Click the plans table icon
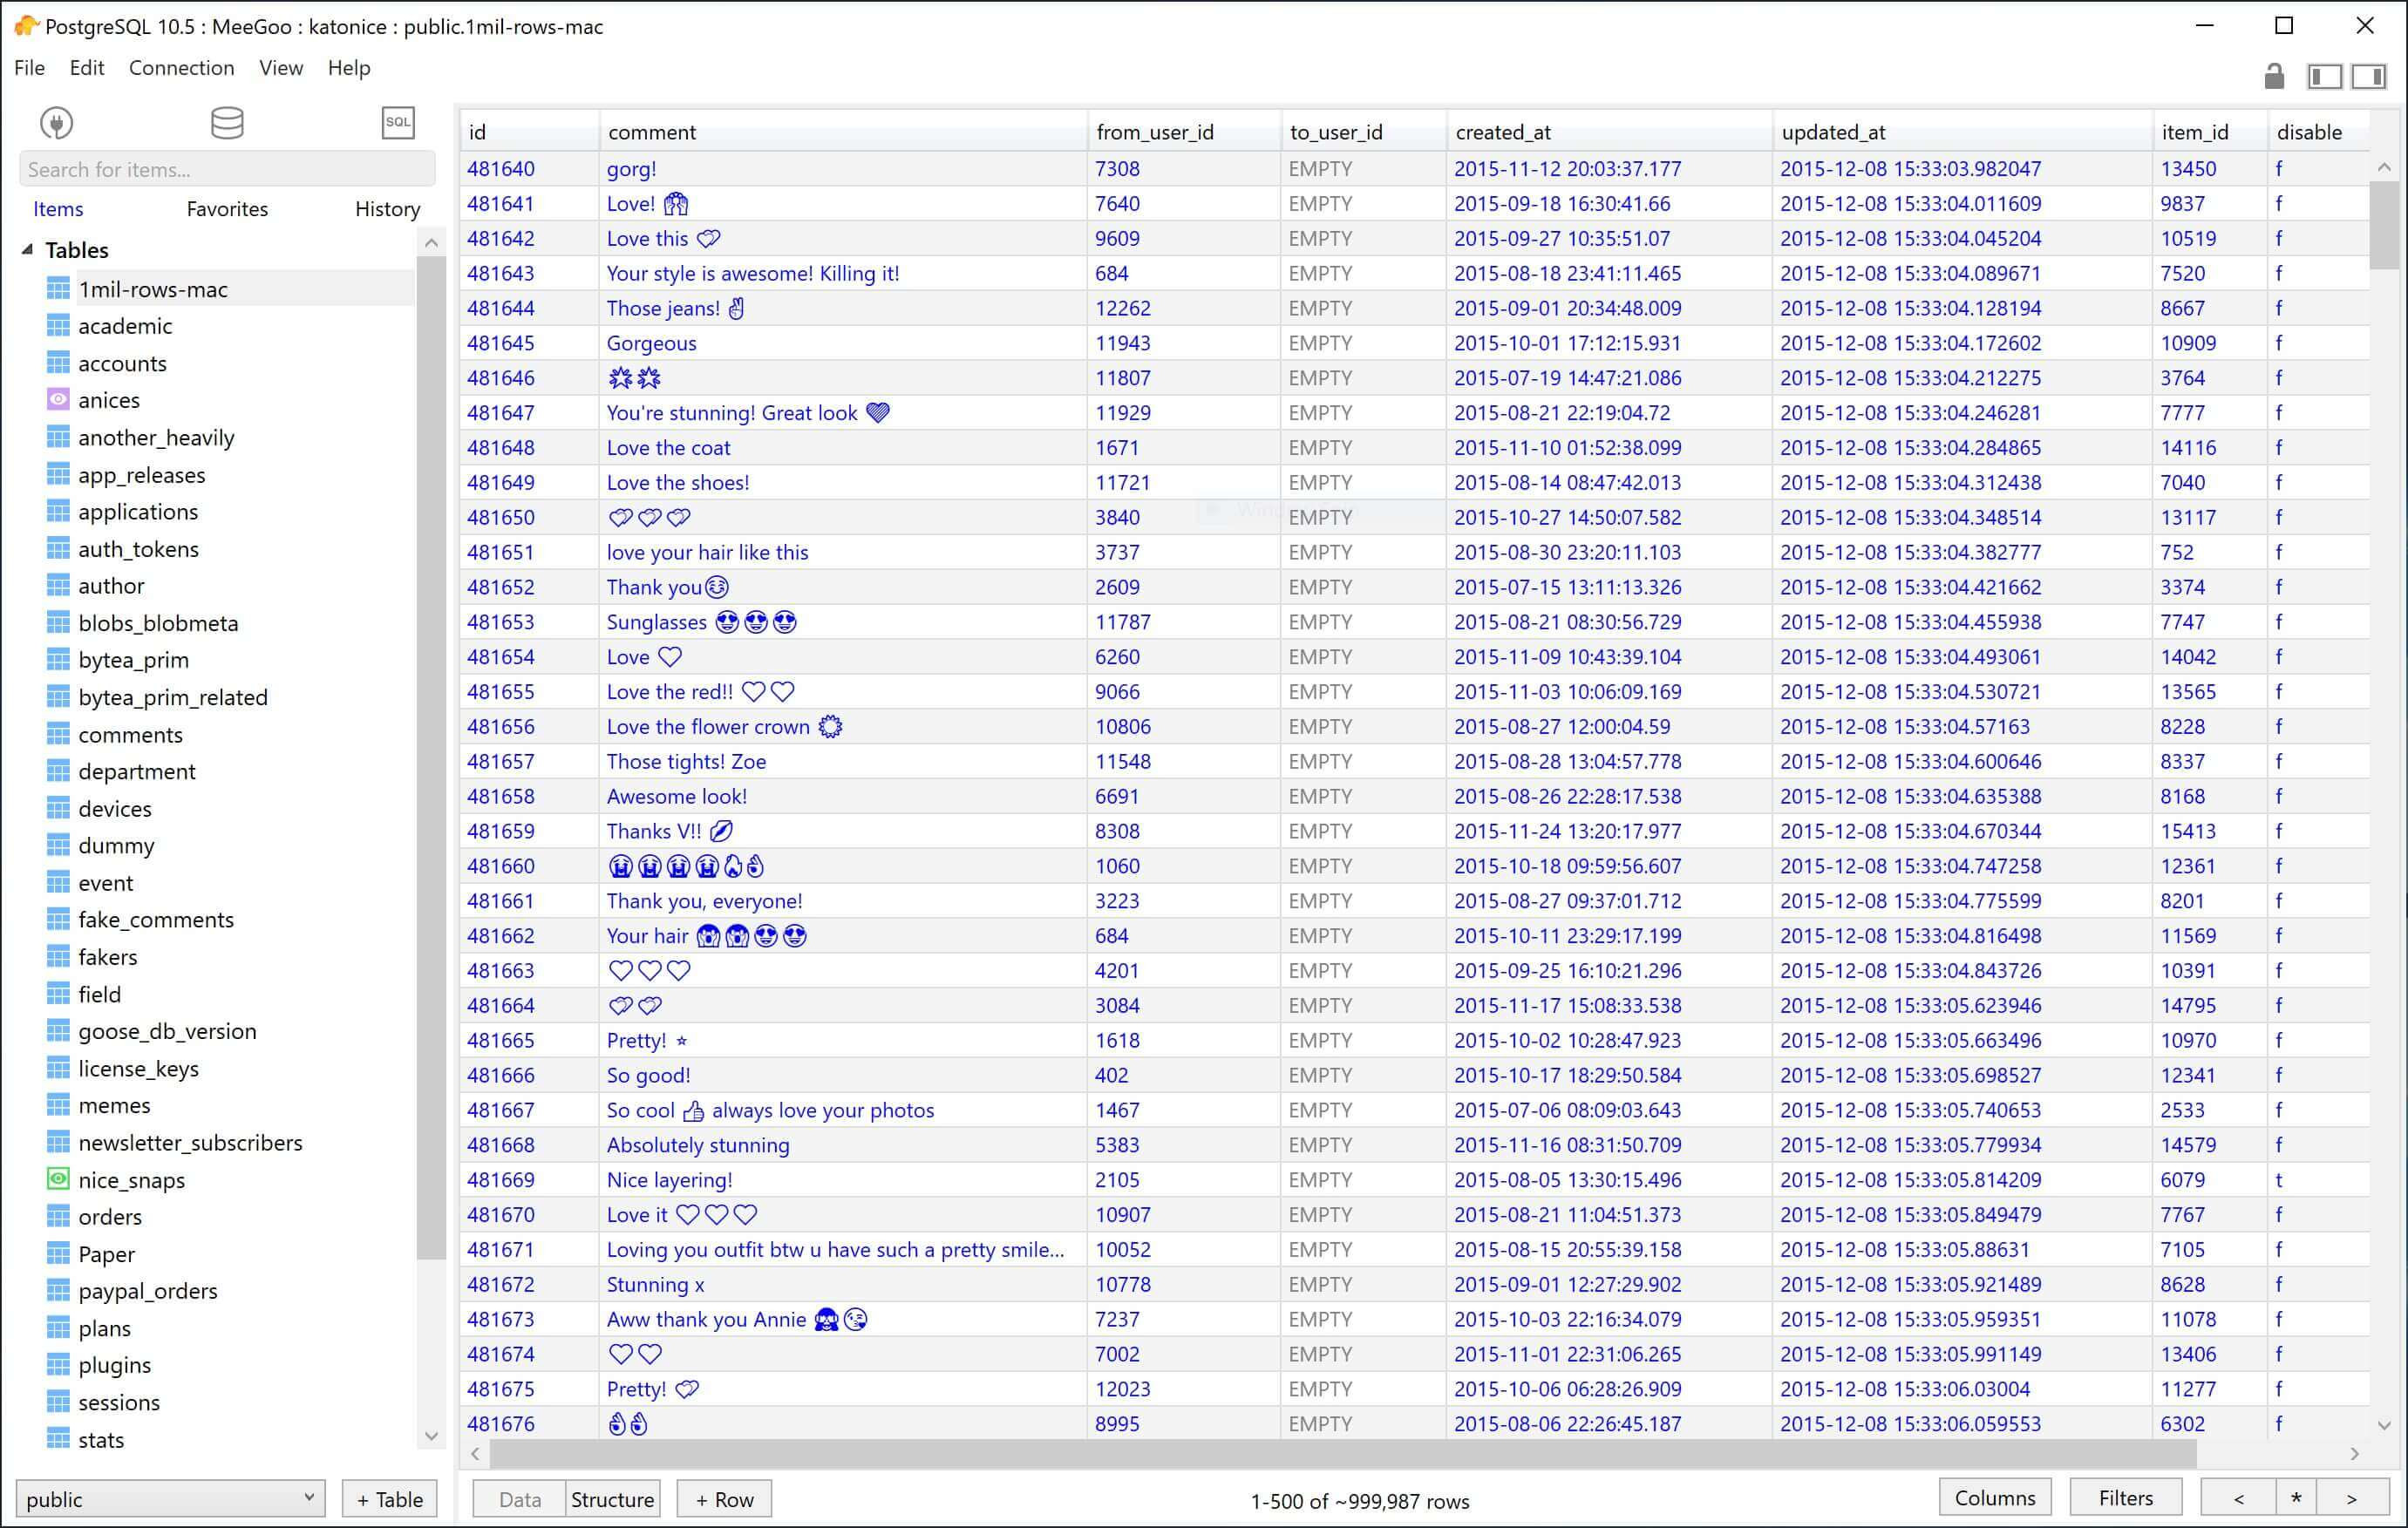Viewport: 2408px width, 1528px height. pyautogui.click(x=59, y=1327)
